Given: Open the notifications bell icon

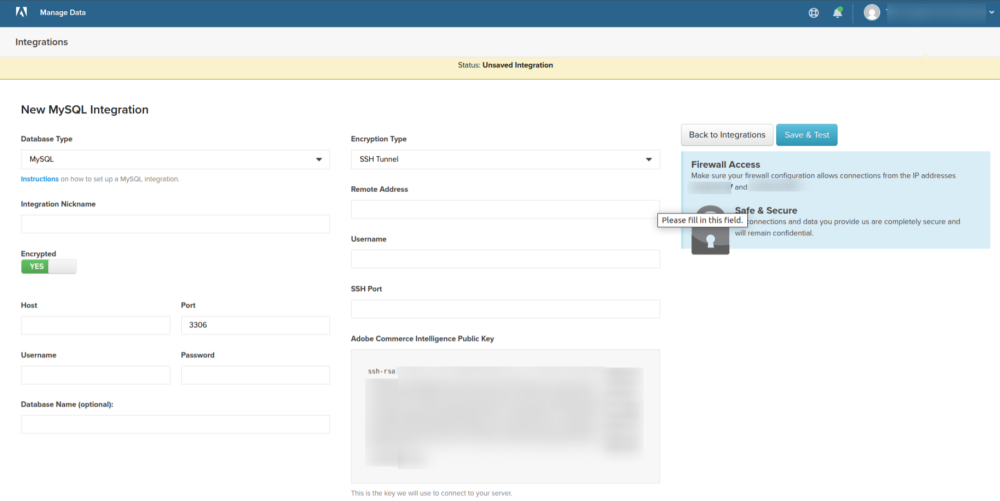Looking at the screenshot, I should (x=837, y=13).
